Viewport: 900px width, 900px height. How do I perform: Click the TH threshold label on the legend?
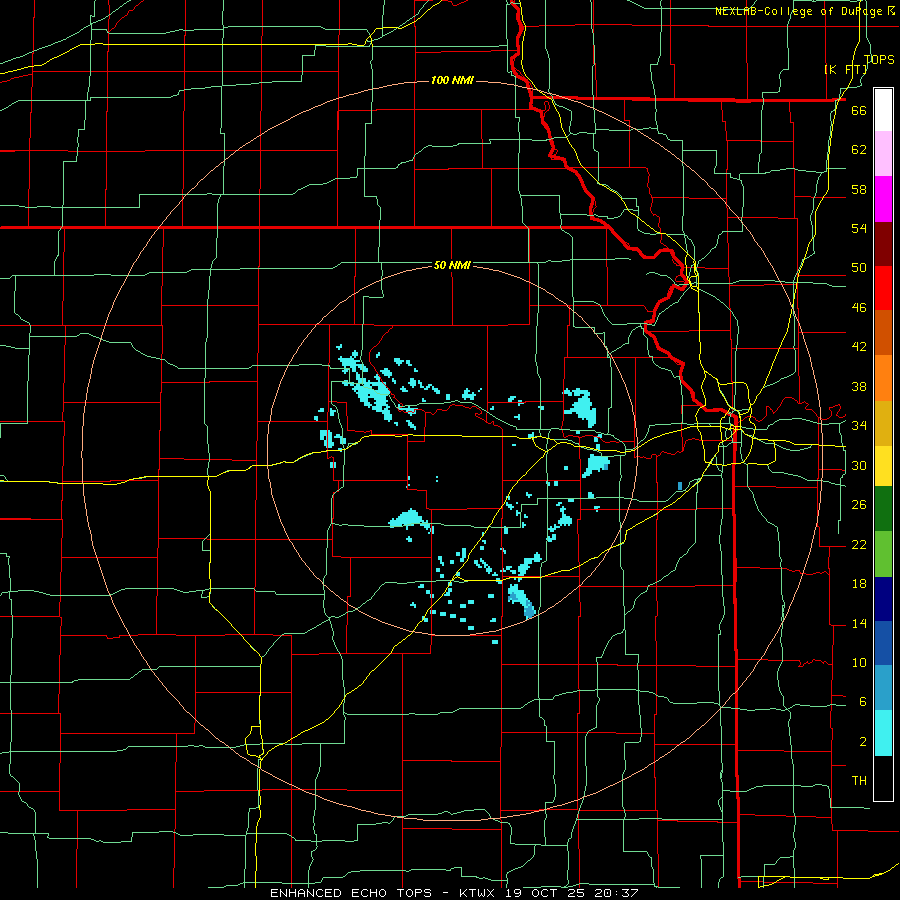coord(859,781)
